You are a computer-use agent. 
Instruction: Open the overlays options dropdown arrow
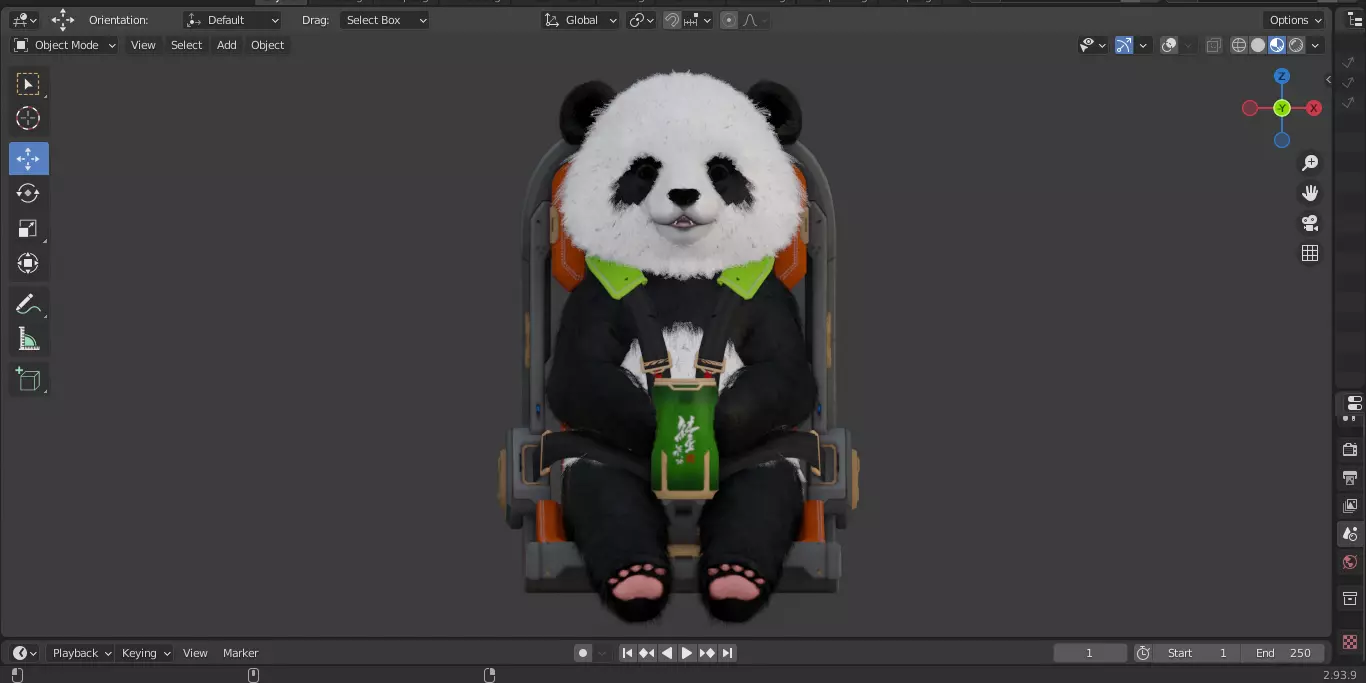(1188, 45)
